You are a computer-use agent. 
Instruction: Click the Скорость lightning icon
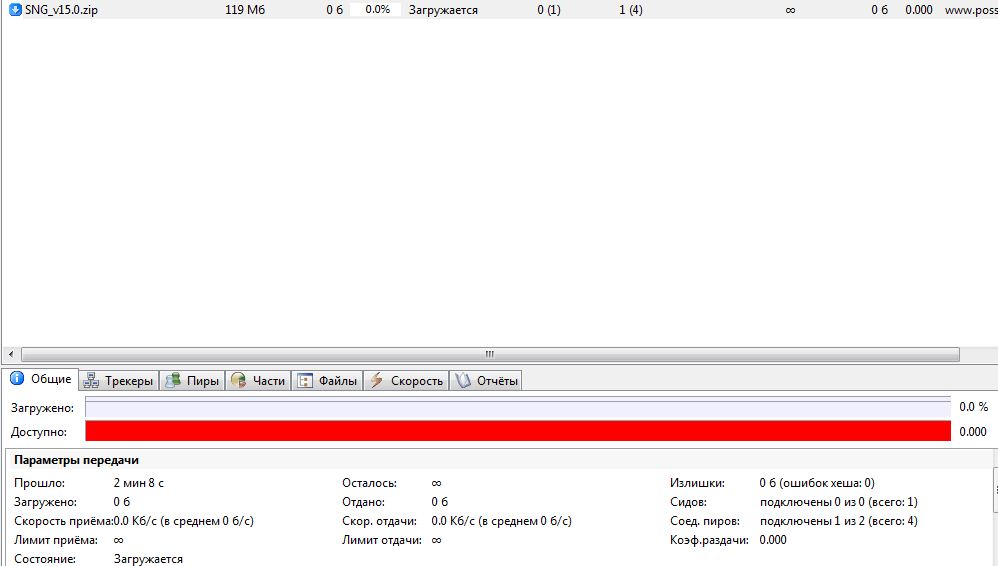[x=376, y=380]
